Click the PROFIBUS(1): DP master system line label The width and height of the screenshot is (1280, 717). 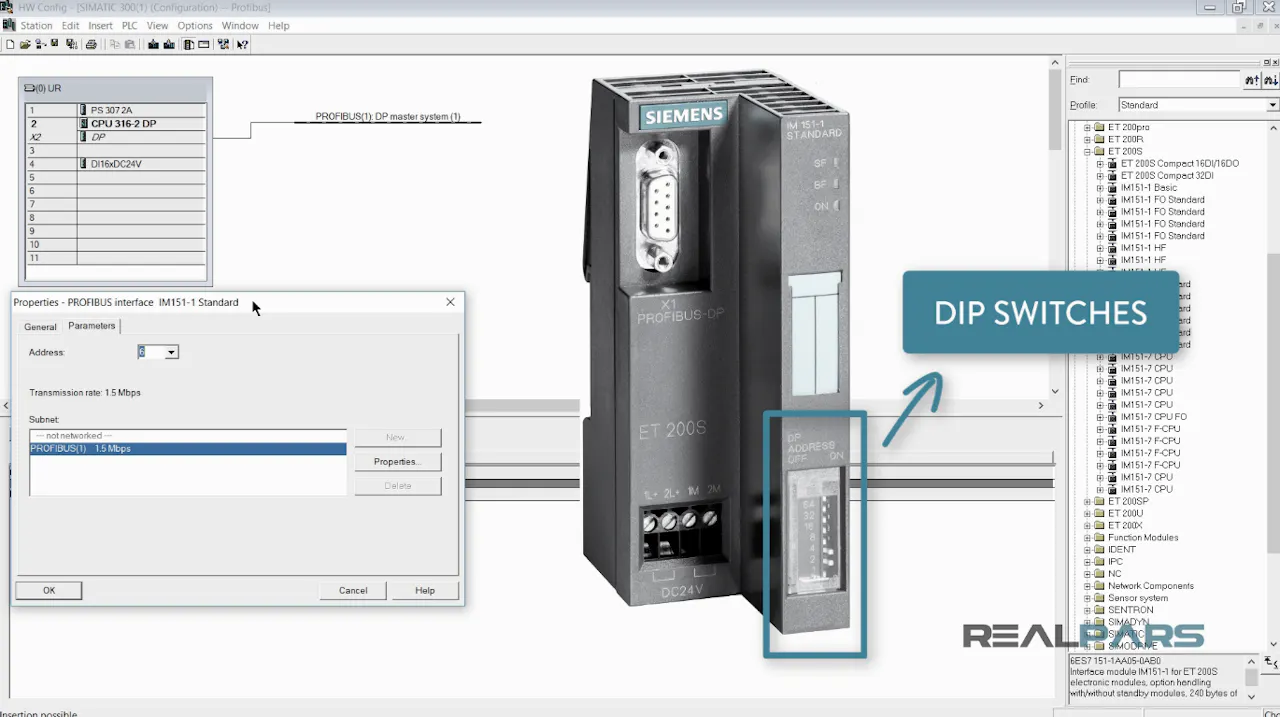[x=388, y=117]
